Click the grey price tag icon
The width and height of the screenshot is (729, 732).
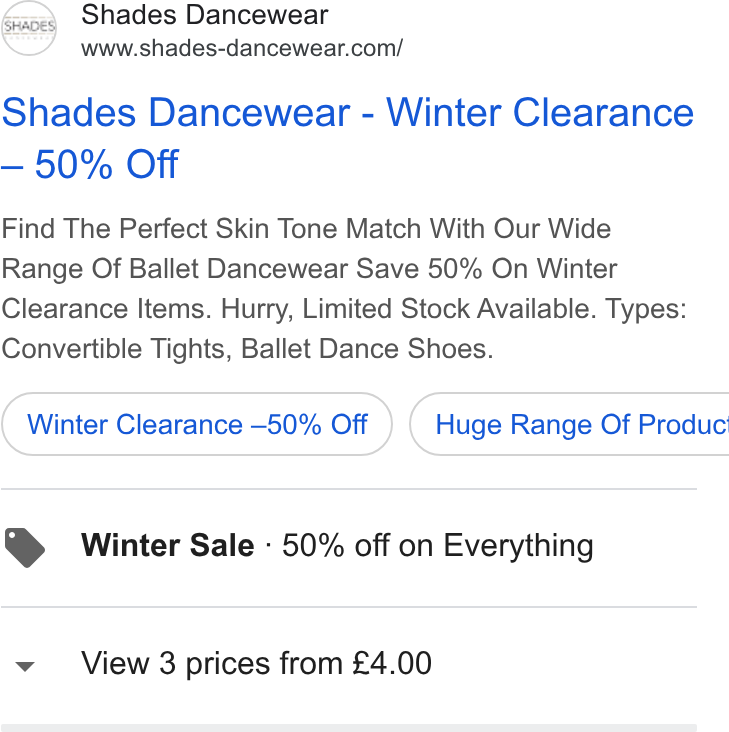pyautogui.click(x=25, y=548)
